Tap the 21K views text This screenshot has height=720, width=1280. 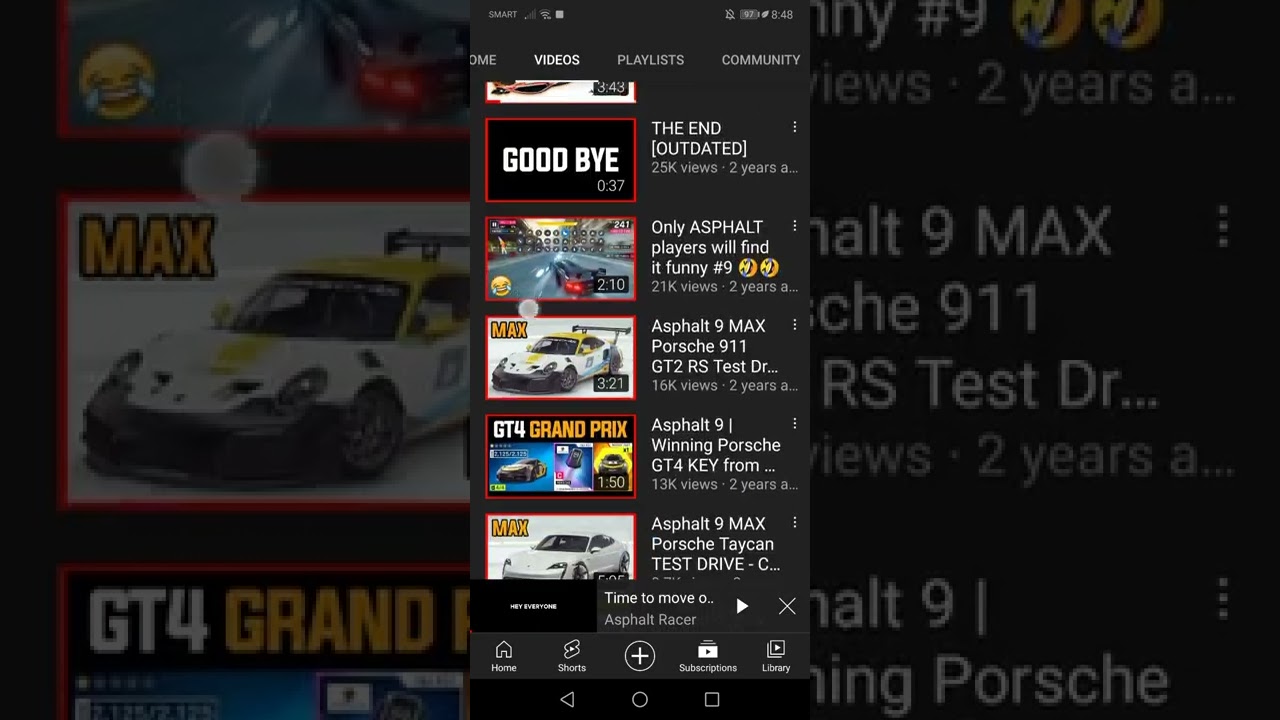pyautogui.click(x=684, y=287)
